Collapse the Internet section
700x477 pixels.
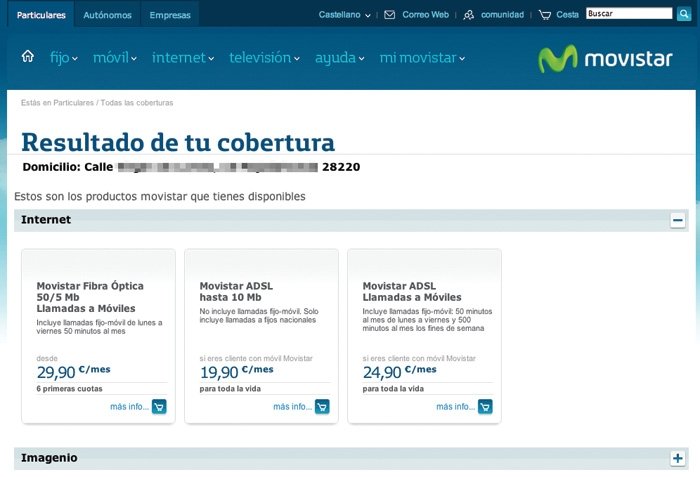[x=678, y=220]
